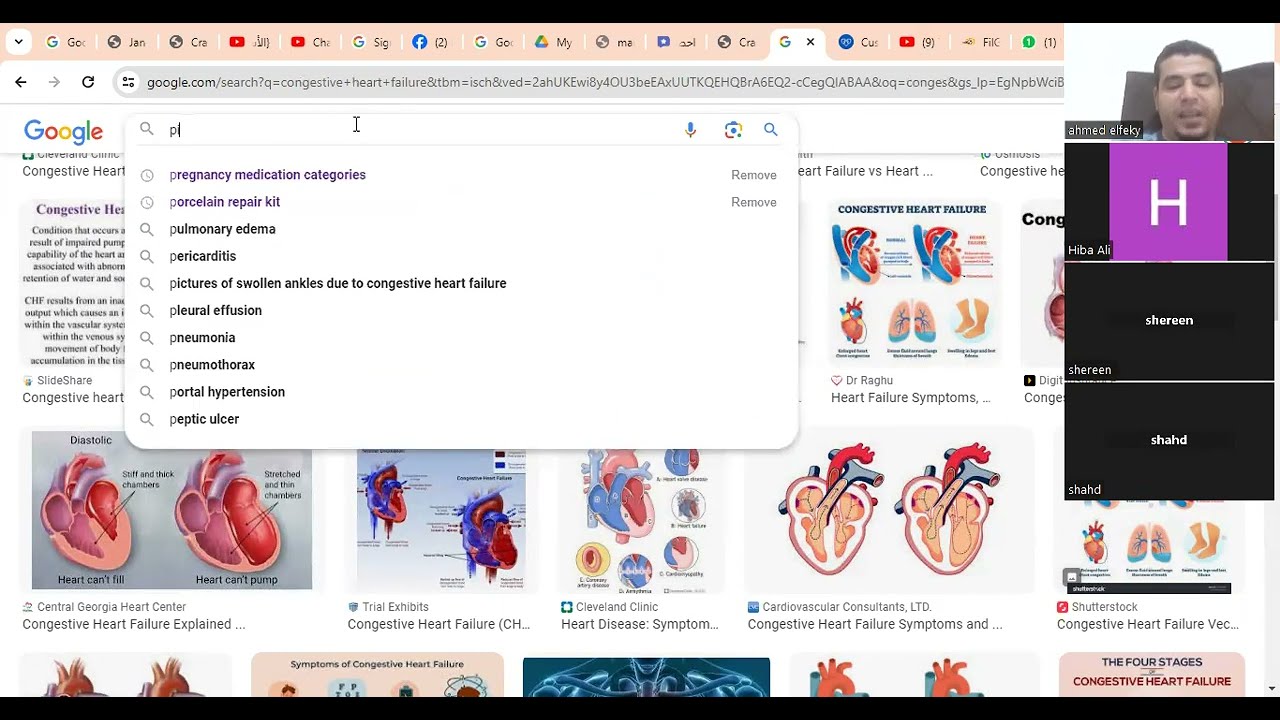Select suggestion pictures of swollen ankles
Viewport: 1280px width, 720px height.
(337, 283)
